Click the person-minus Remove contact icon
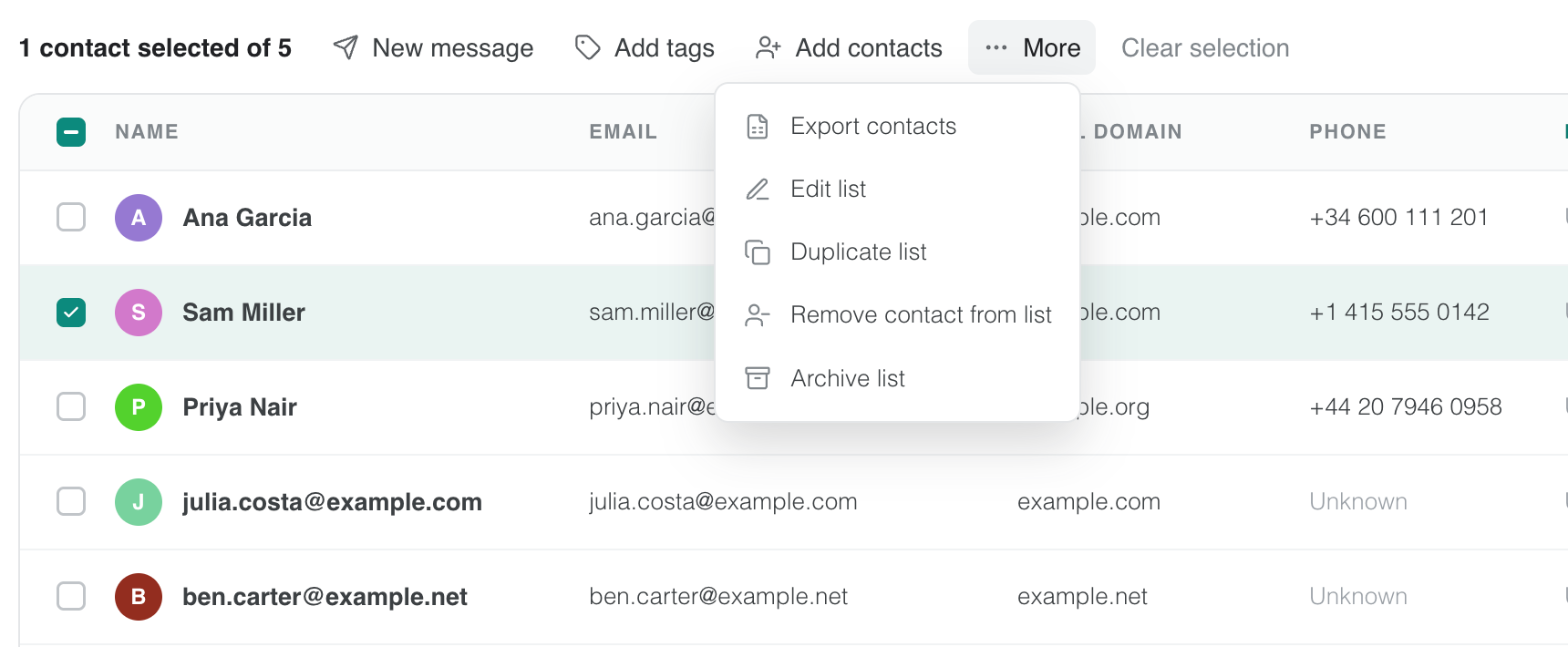 coord(758,316)
